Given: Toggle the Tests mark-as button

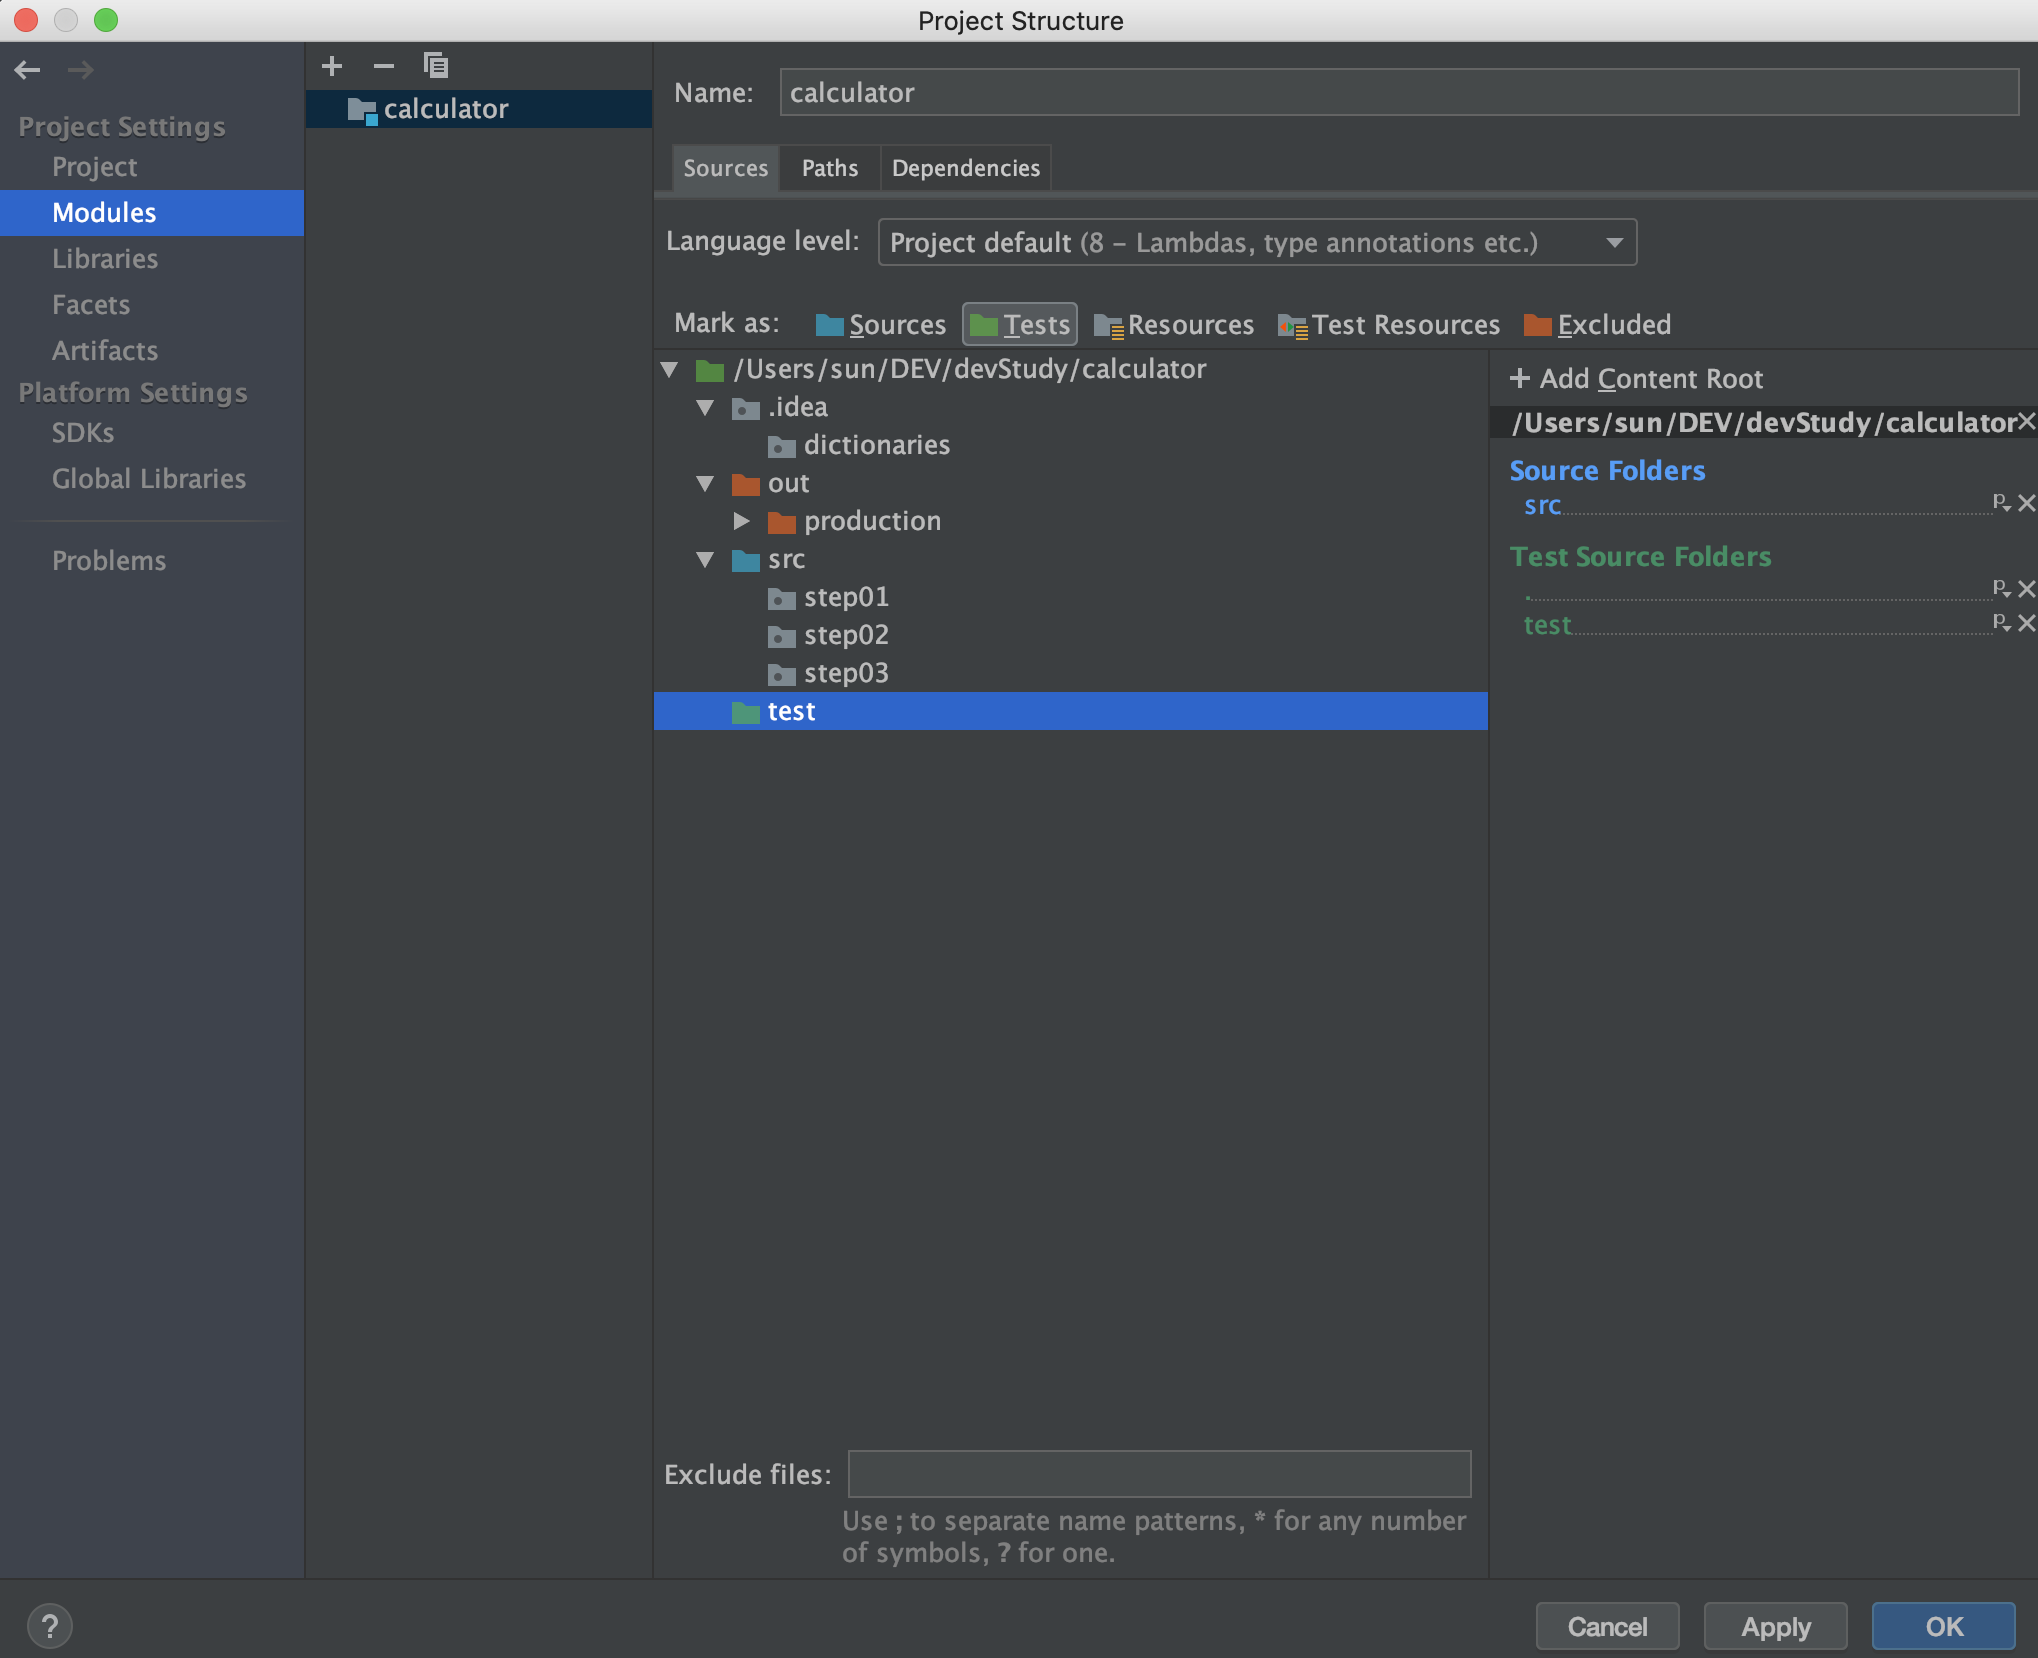Looking at the screenshot, I should 1020,324.
